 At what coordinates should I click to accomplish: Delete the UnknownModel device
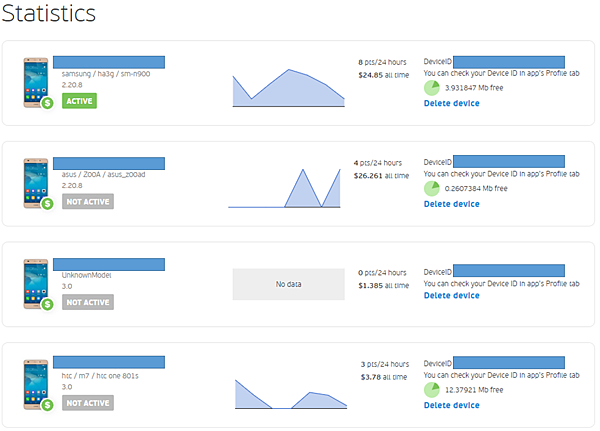pos(452,295)
